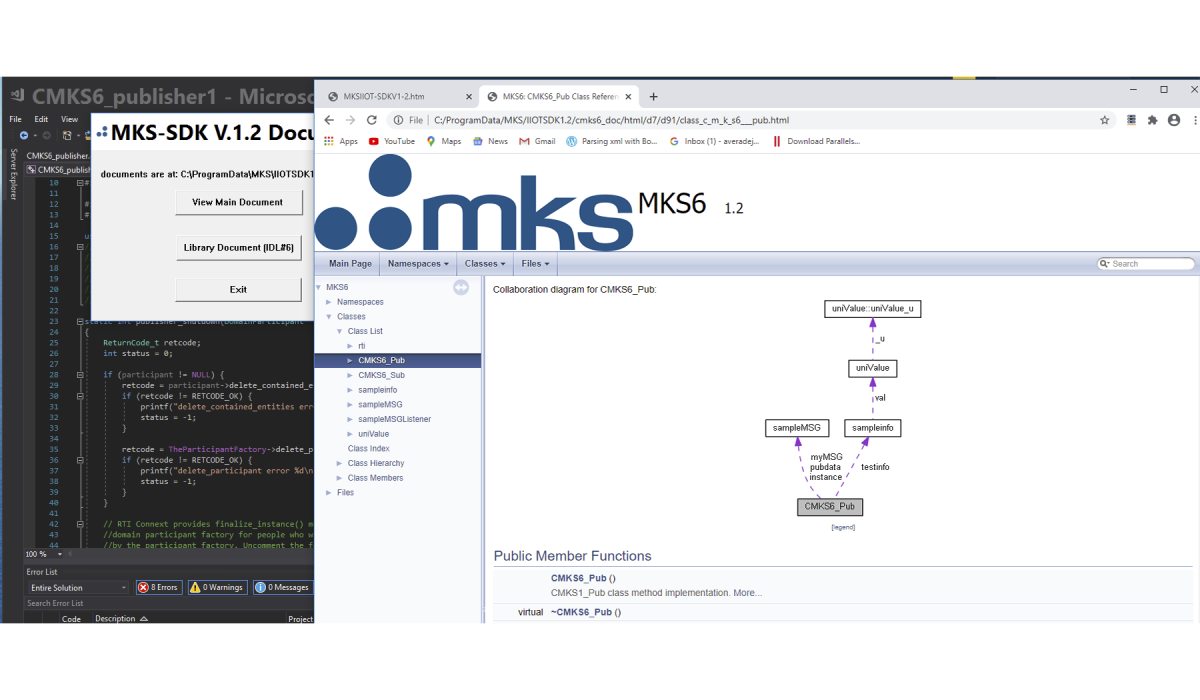Click the browser back arrow

329,120
